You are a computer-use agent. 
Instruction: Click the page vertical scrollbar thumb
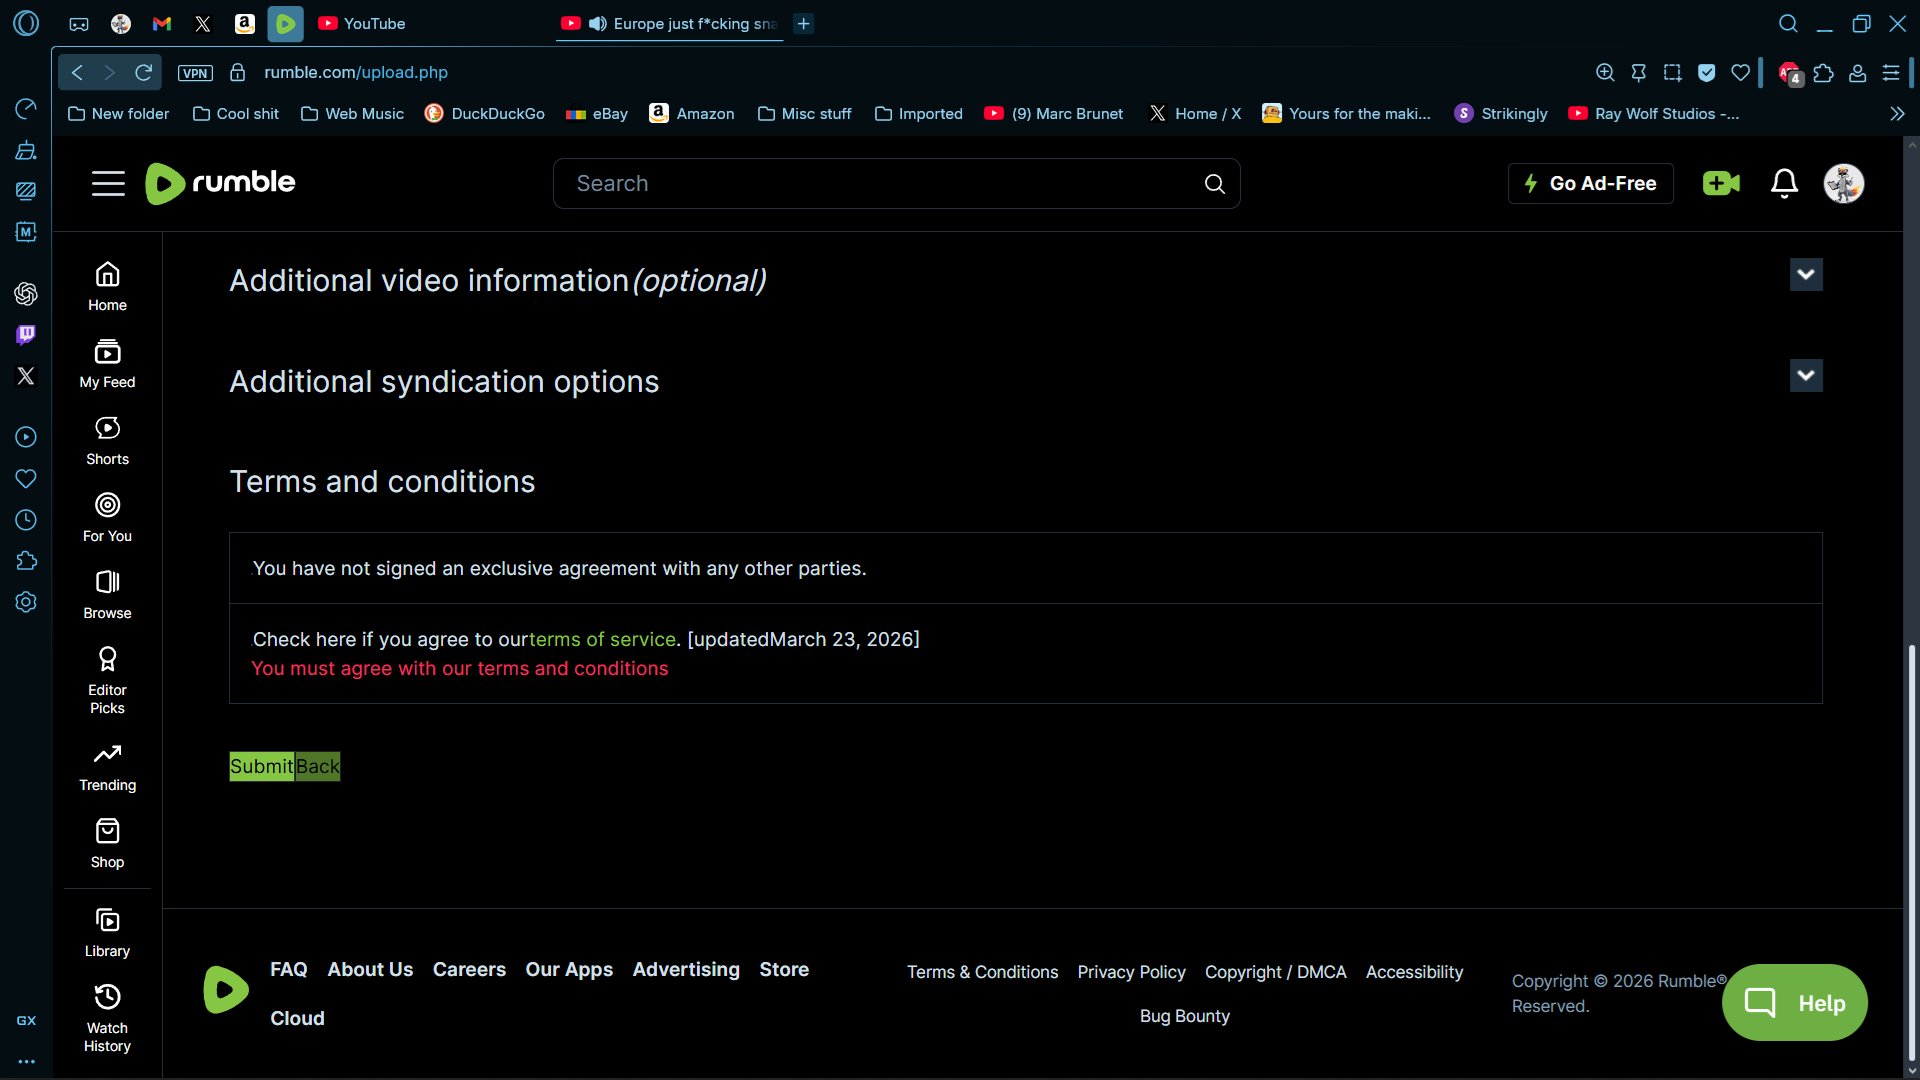[x=1911, y=850]
